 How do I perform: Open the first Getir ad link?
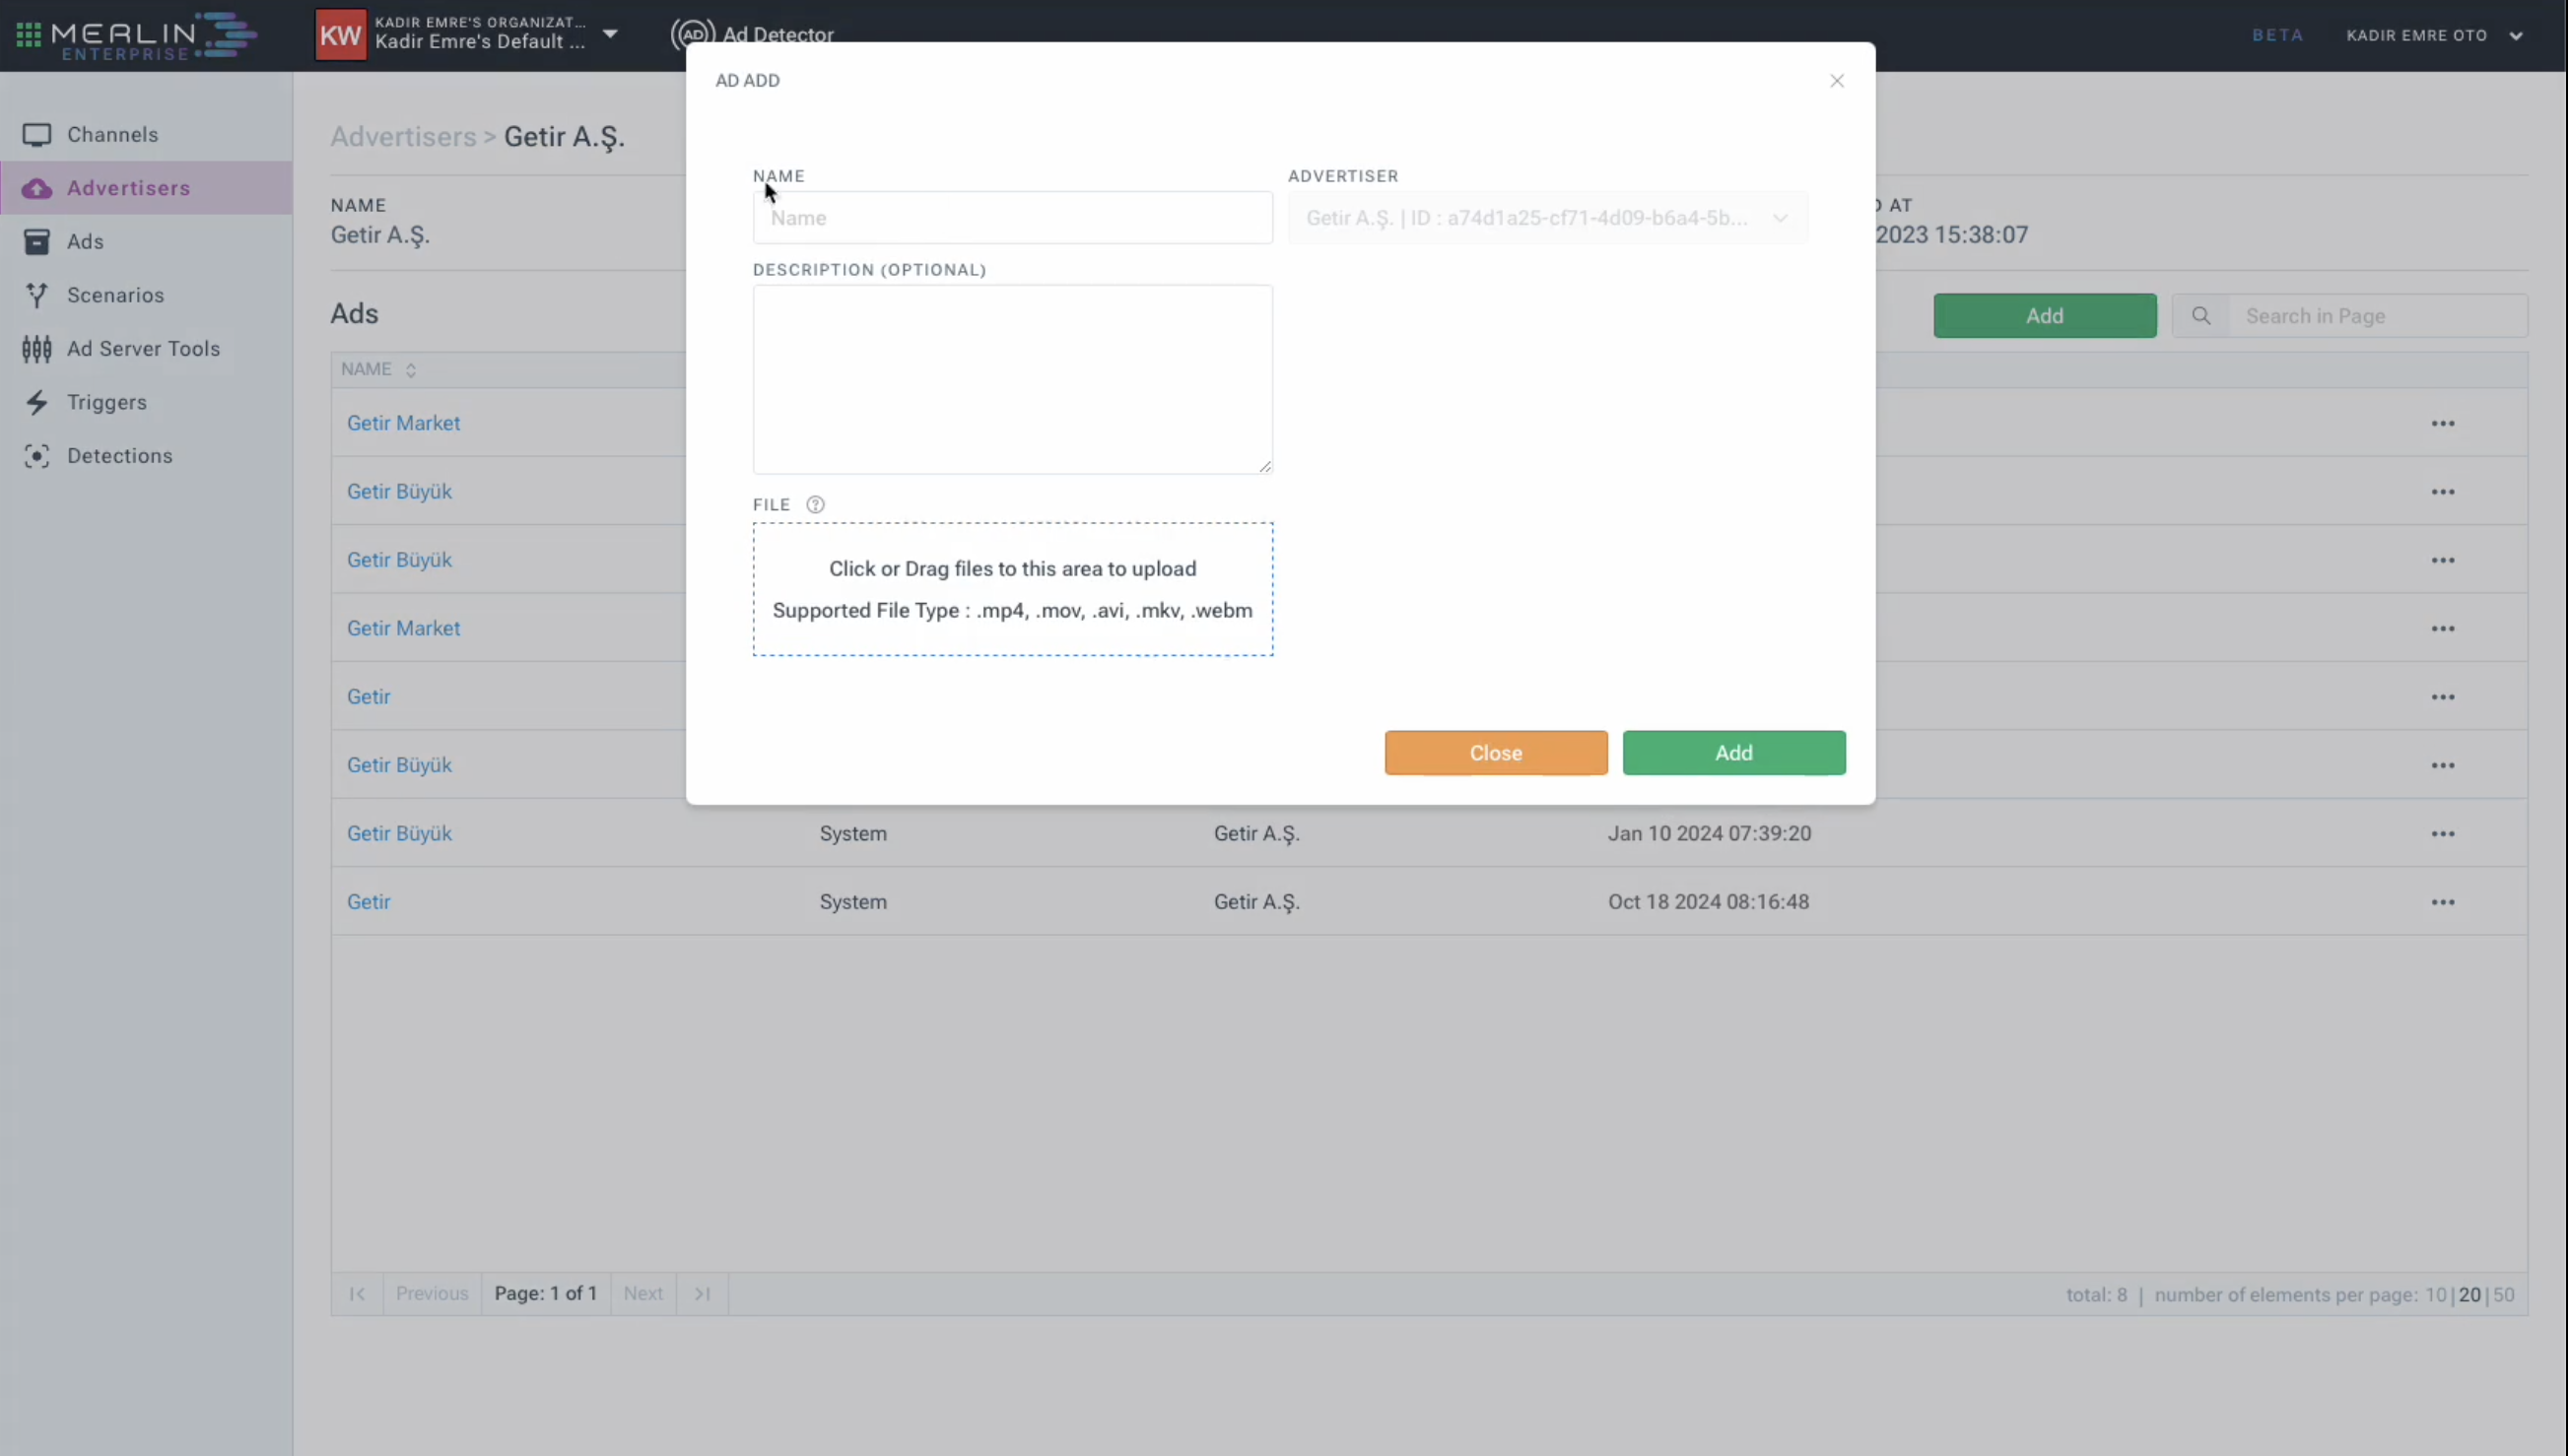point(368,696)
